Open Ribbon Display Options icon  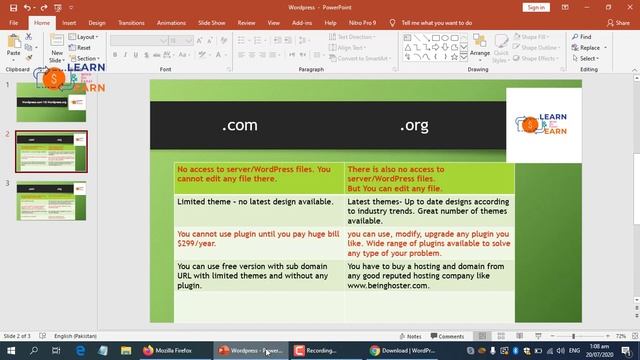[x=565, y=7]
